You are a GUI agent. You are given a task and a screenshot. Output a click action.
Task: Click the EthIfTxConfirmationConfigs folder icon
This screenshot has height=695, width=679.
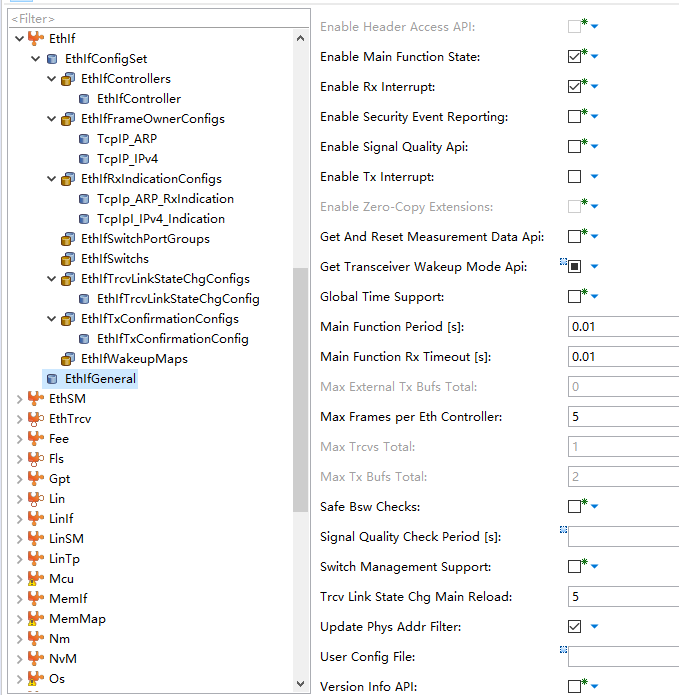pos(68,319)
